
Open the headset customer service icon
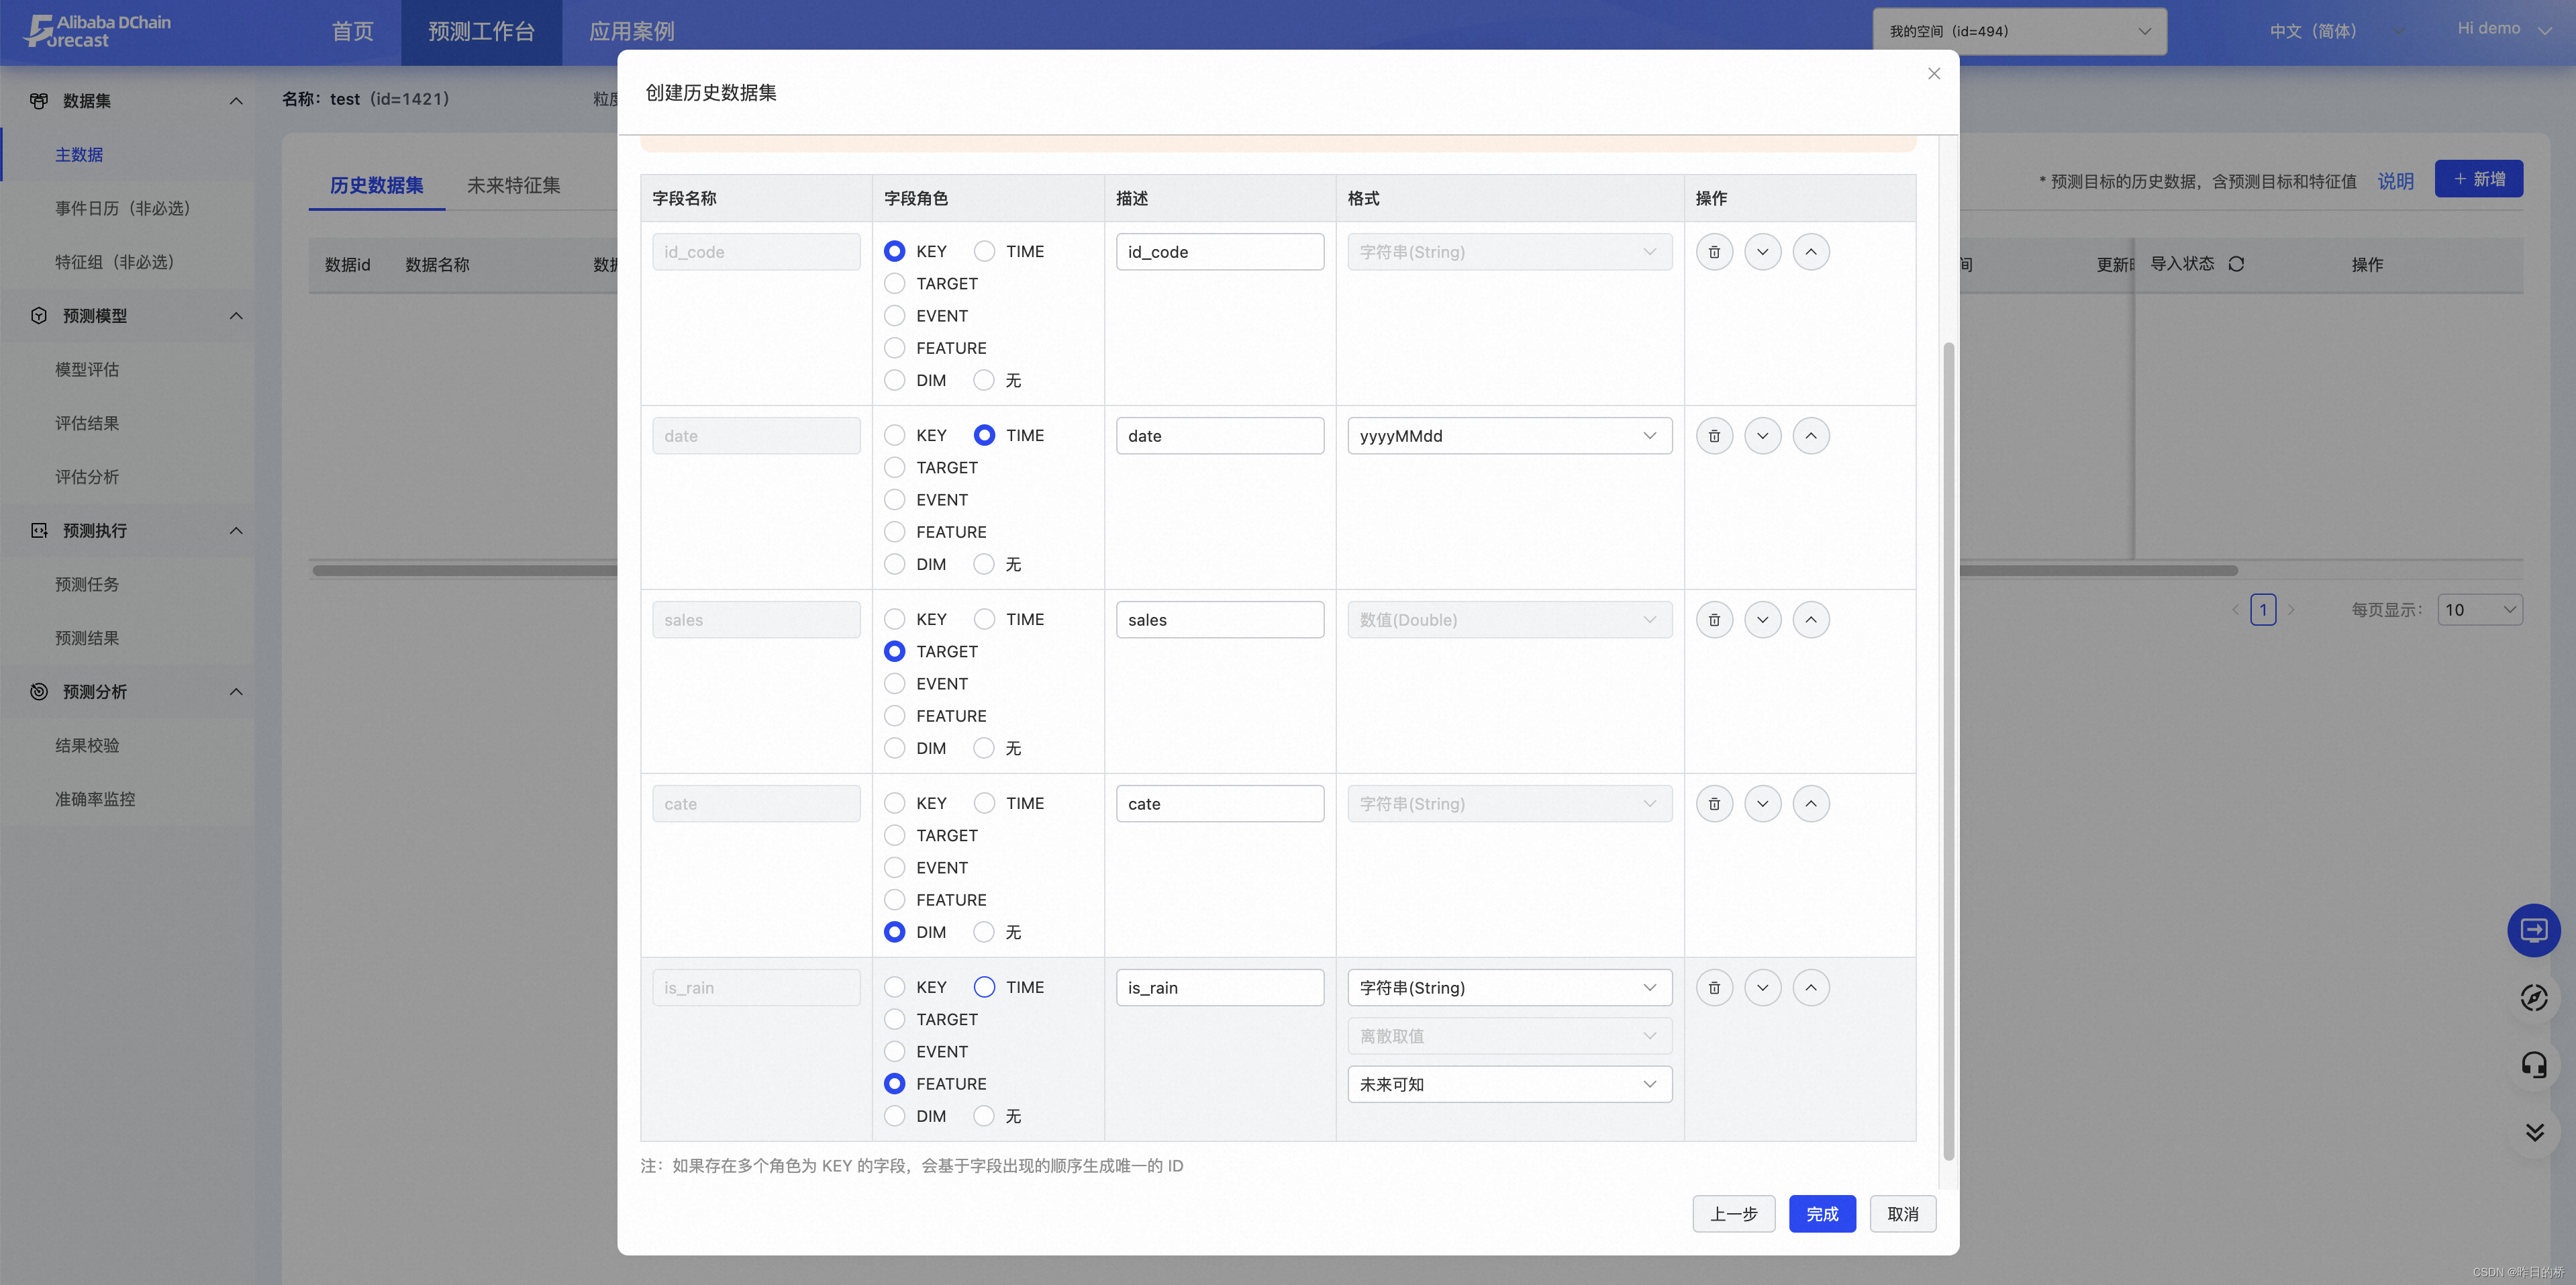click(x=2533, y=1065)
